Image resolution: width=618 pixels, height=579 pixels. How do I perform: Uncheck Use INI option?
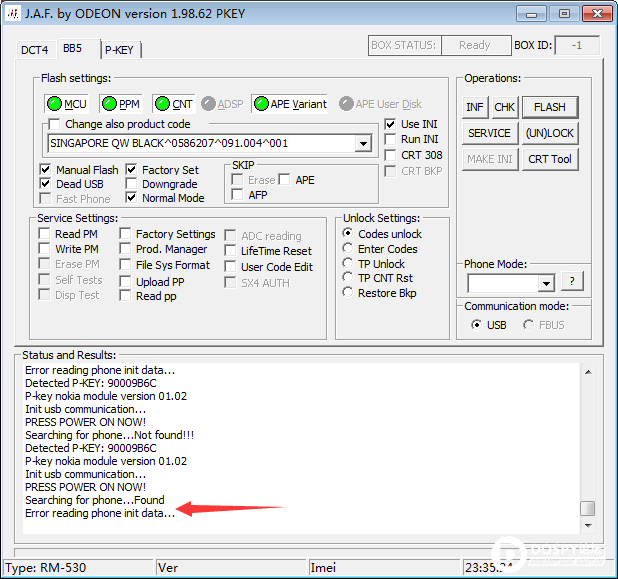click(390, 125)
